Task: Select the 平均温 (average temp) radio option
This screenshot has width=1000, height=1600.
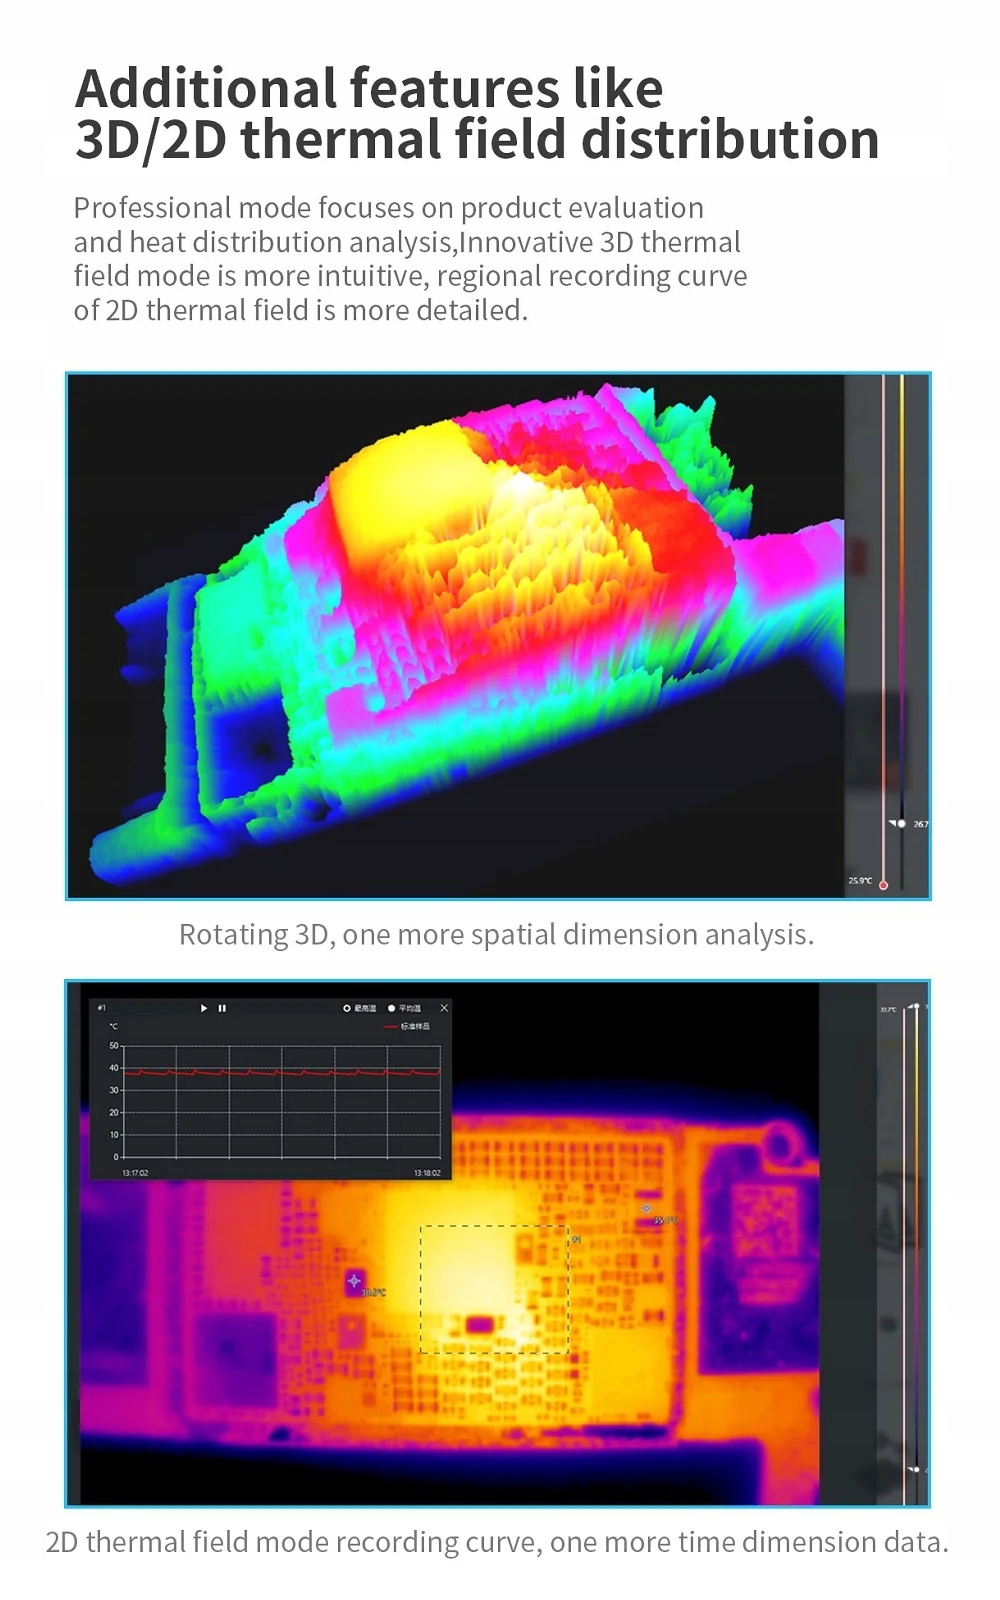Action: [x=392, y=1008]
